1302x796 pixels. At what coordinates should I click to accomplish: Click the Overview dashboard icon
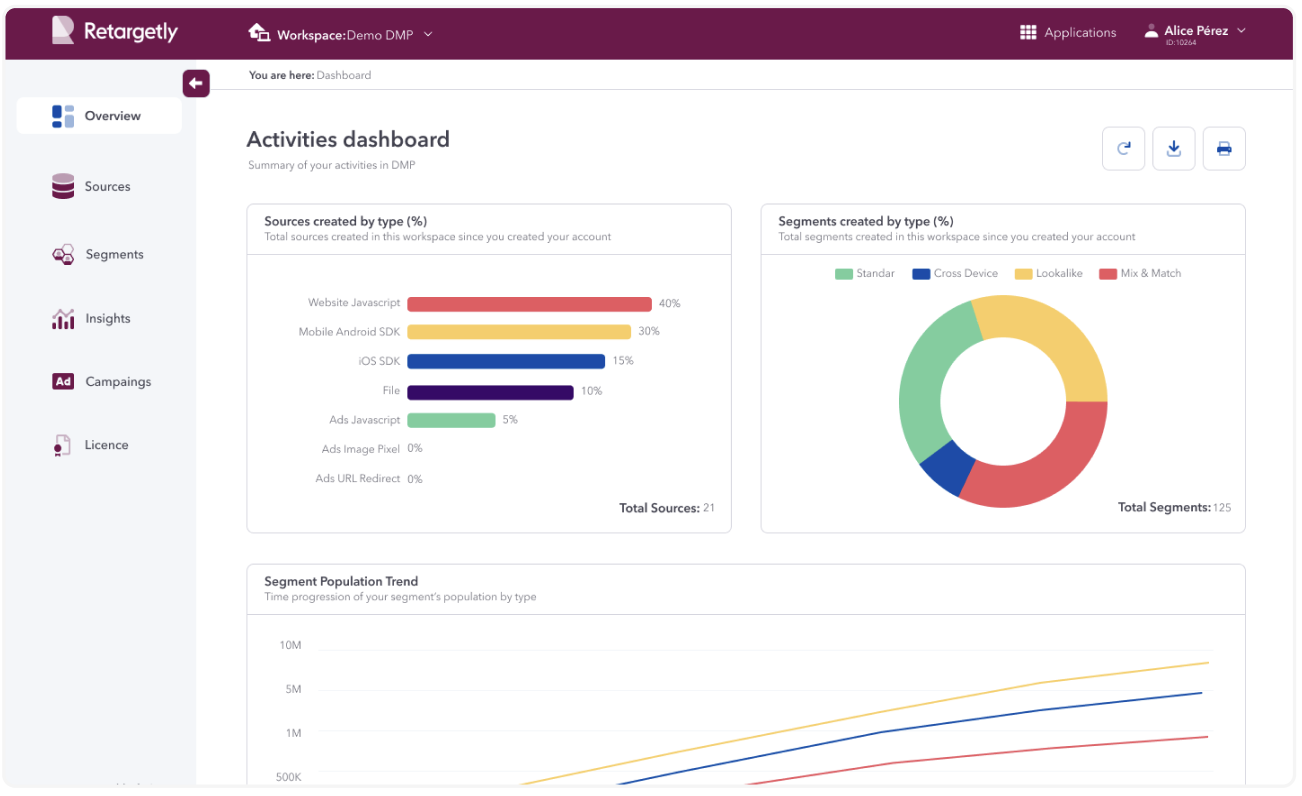[x=63, y=116]
